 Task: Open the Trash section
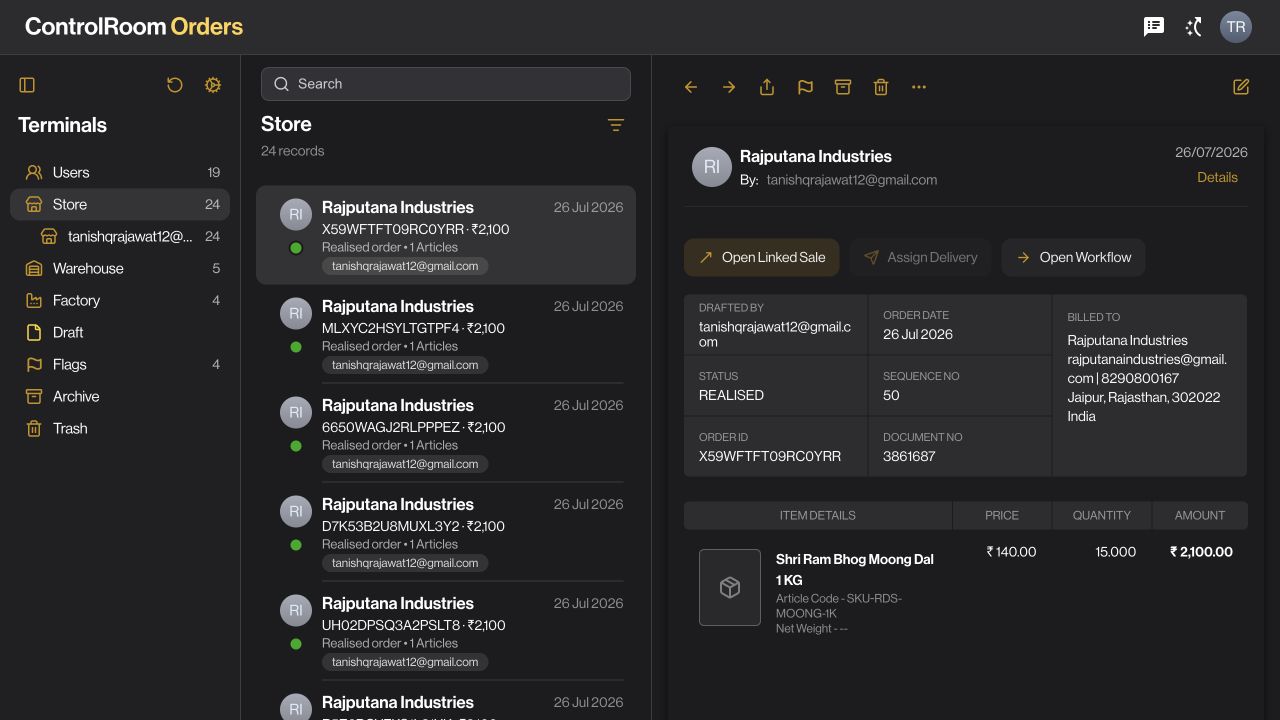[120, 428]
